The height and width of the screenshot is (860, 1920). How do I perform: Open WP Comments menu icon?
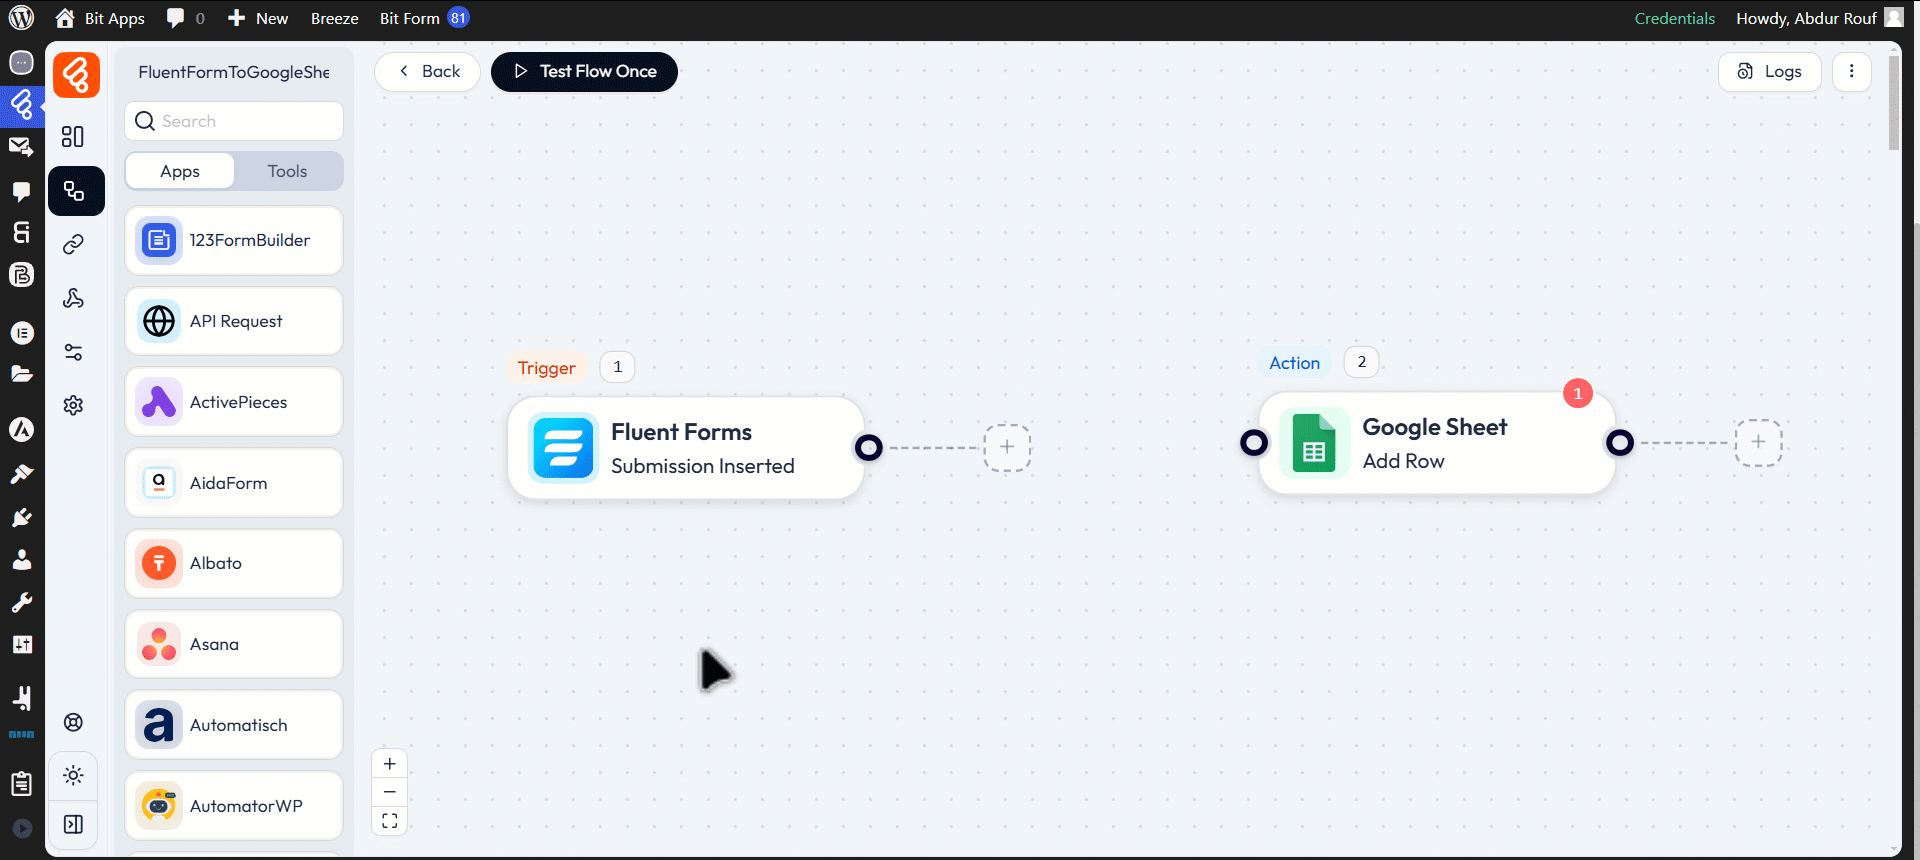pyautogui.click(x=21, y=190)
